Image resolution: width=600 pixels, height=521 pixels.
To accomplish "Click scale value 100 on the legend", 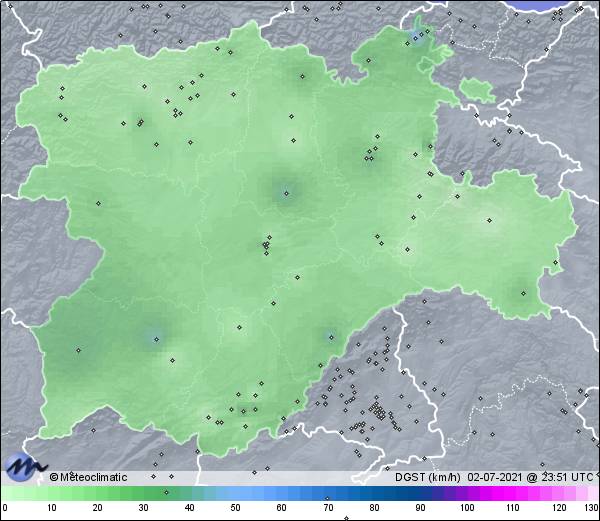I will click(467, 508).
